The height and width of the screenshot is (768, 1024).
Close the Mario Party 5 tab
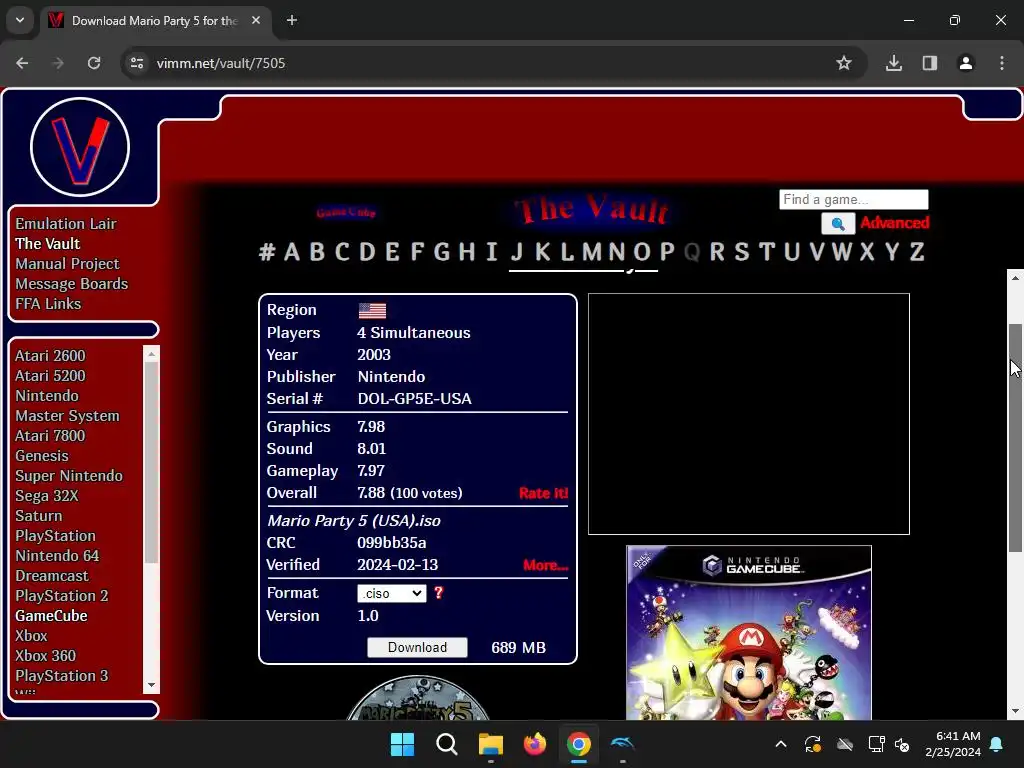point(256,20)
